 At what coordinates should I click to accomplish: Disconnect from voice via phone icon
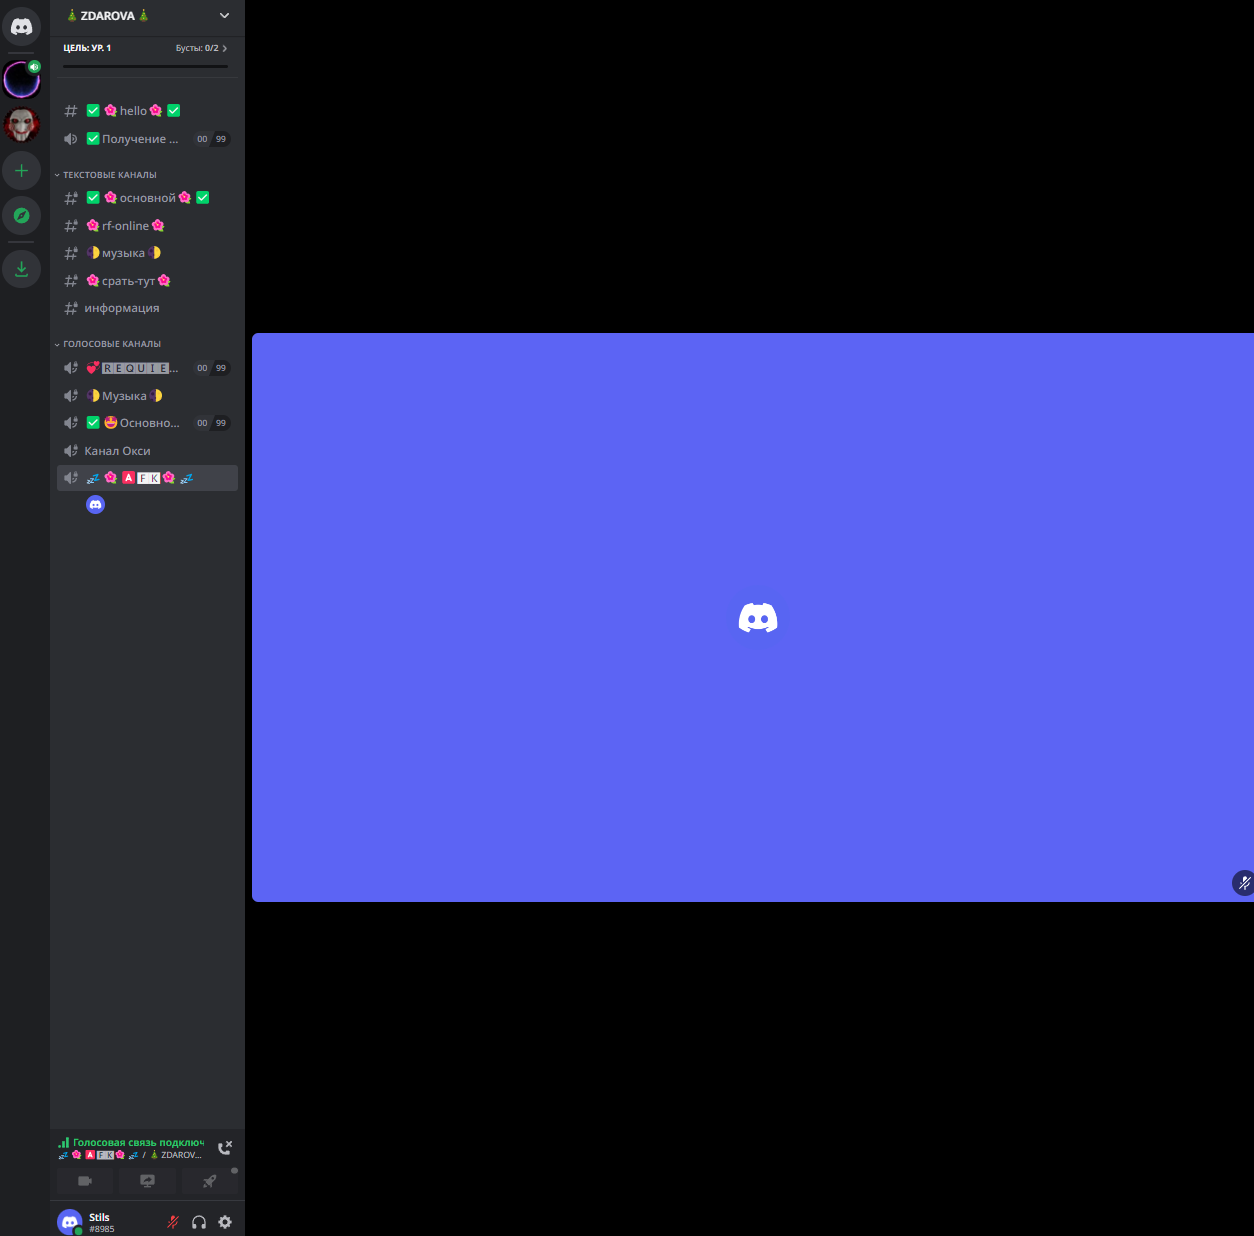(x=225, y=1148)
